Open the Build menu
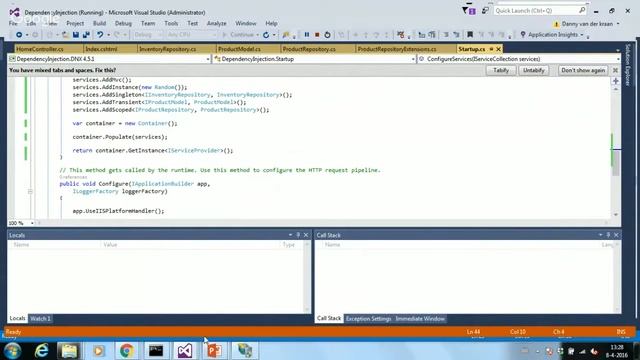 [99, 23]
